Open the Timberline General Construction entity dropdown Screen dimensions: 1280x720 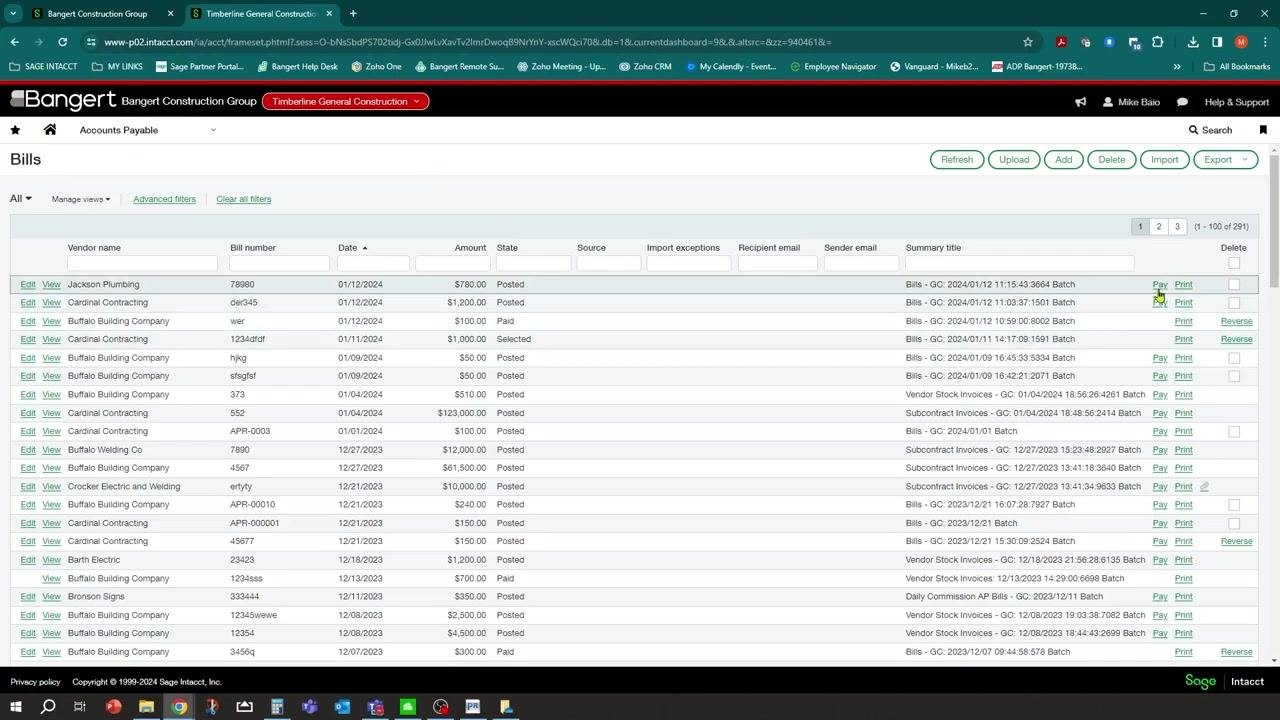tap(345, 101)
